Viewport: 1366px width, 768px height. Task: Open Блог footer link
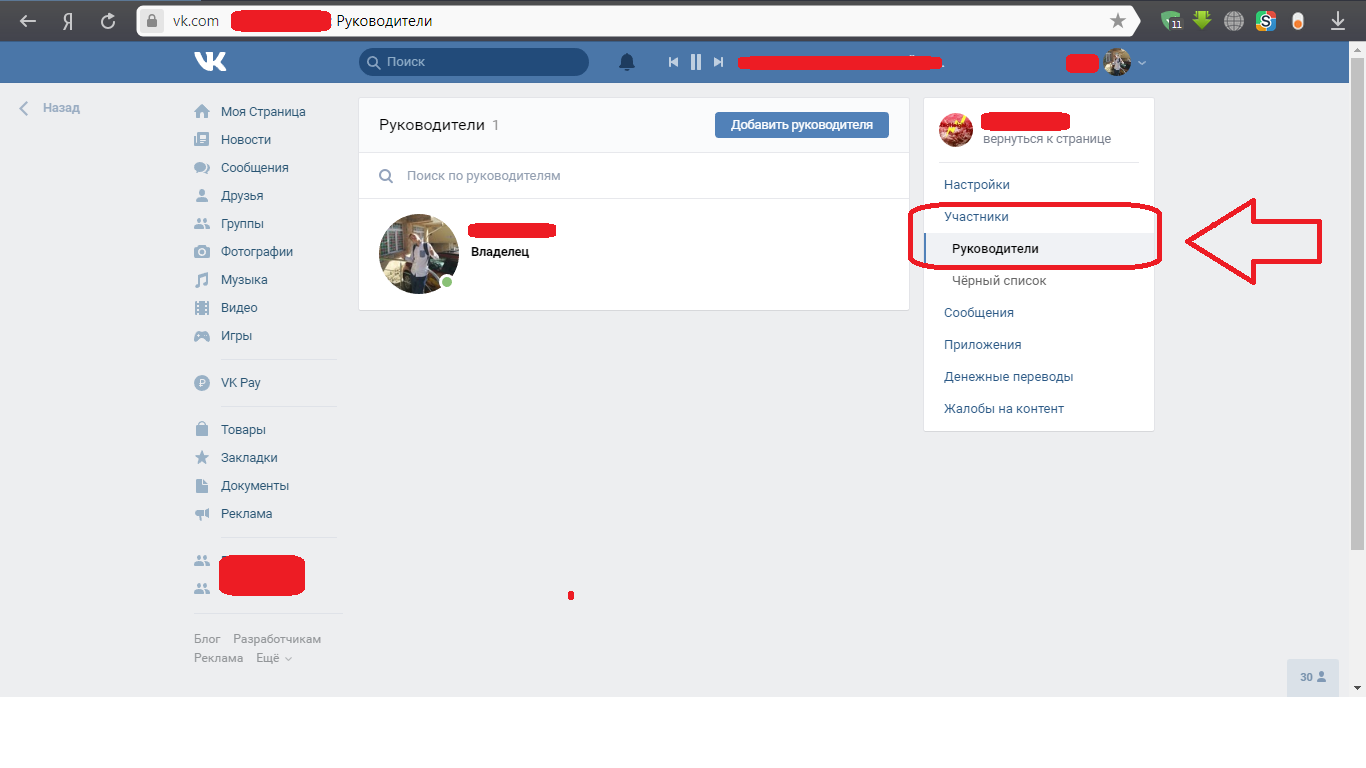pos(207,639)
